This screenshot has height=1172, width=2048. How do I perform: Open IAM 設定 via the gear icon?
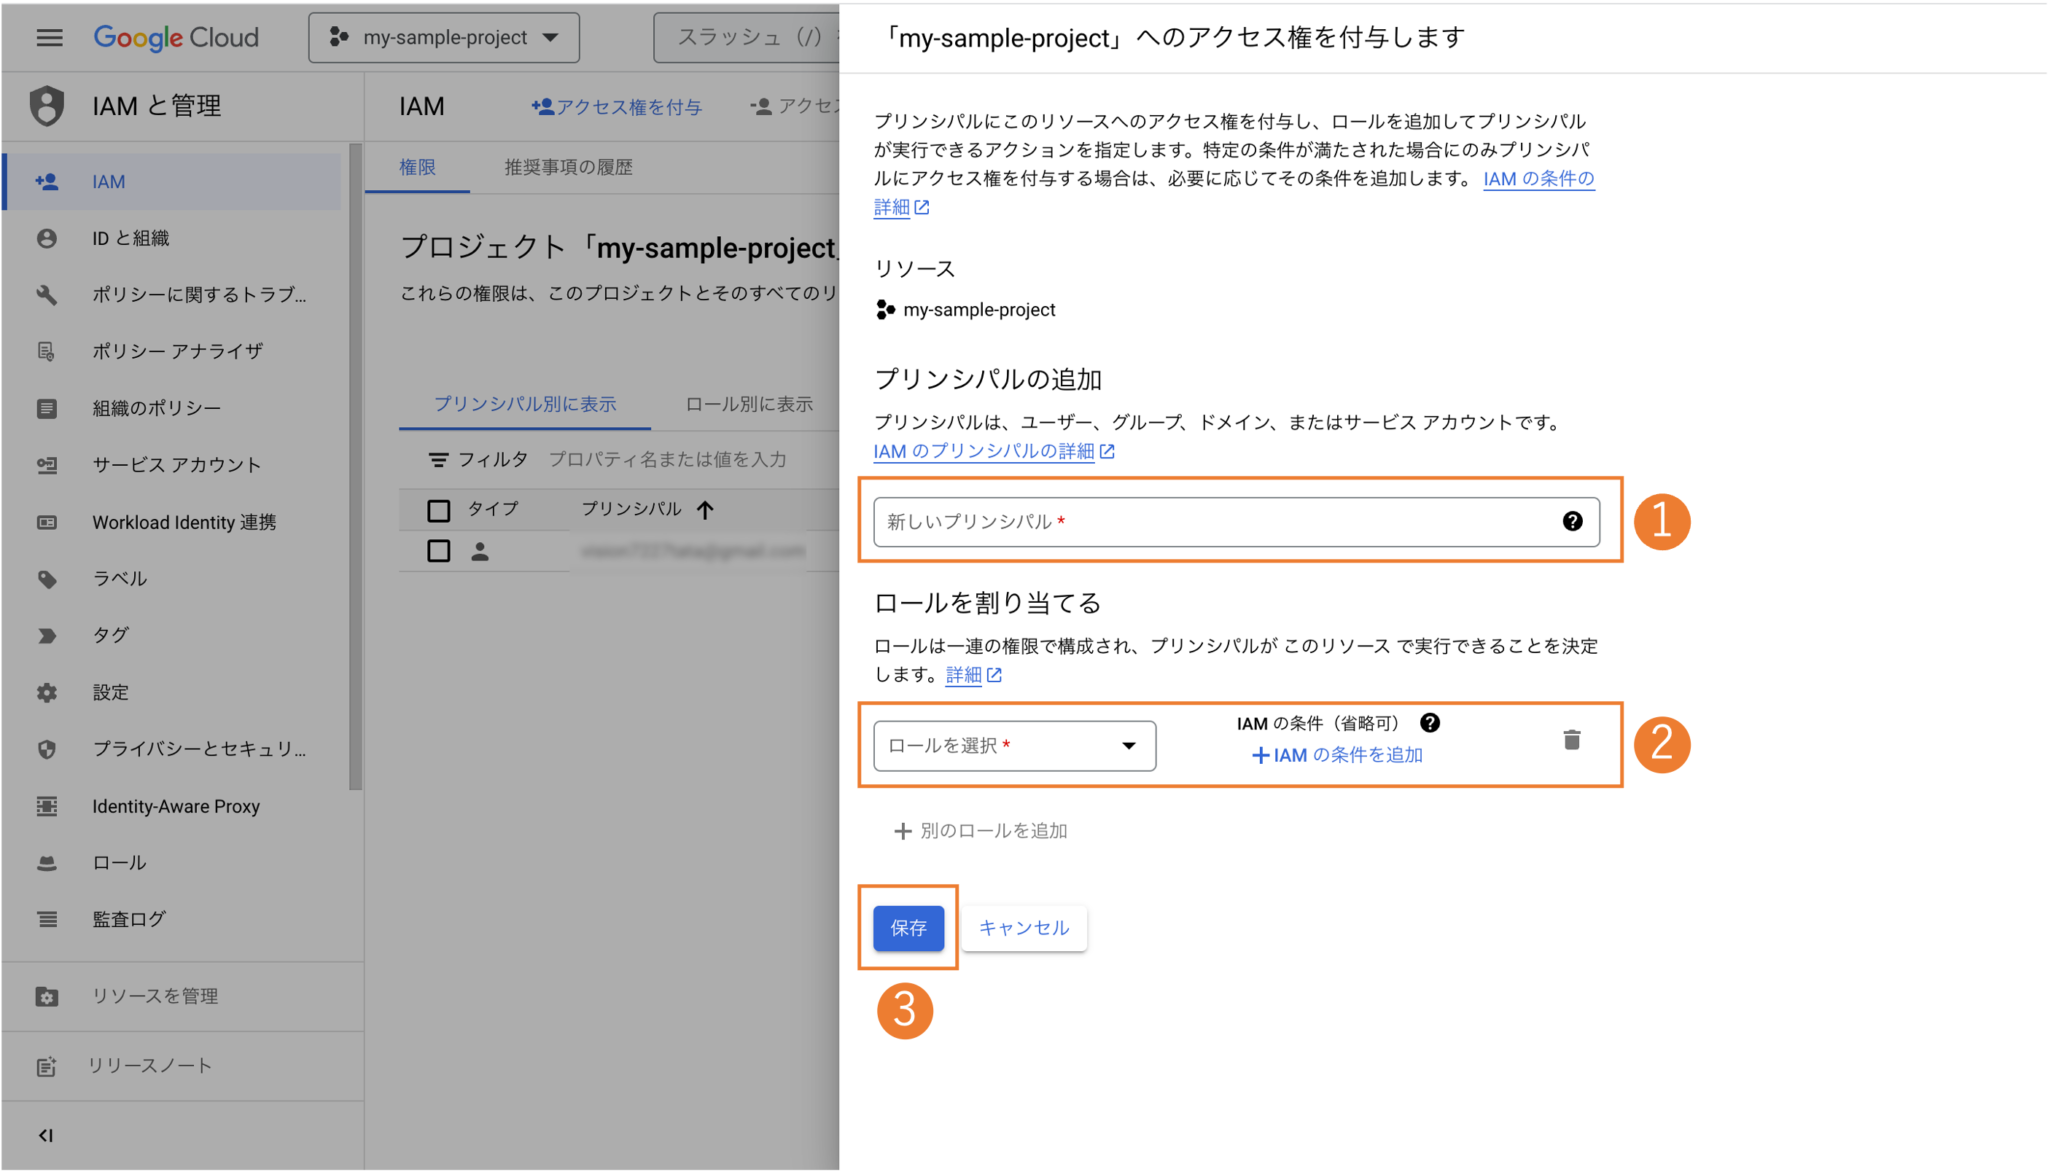coord(110,692)
